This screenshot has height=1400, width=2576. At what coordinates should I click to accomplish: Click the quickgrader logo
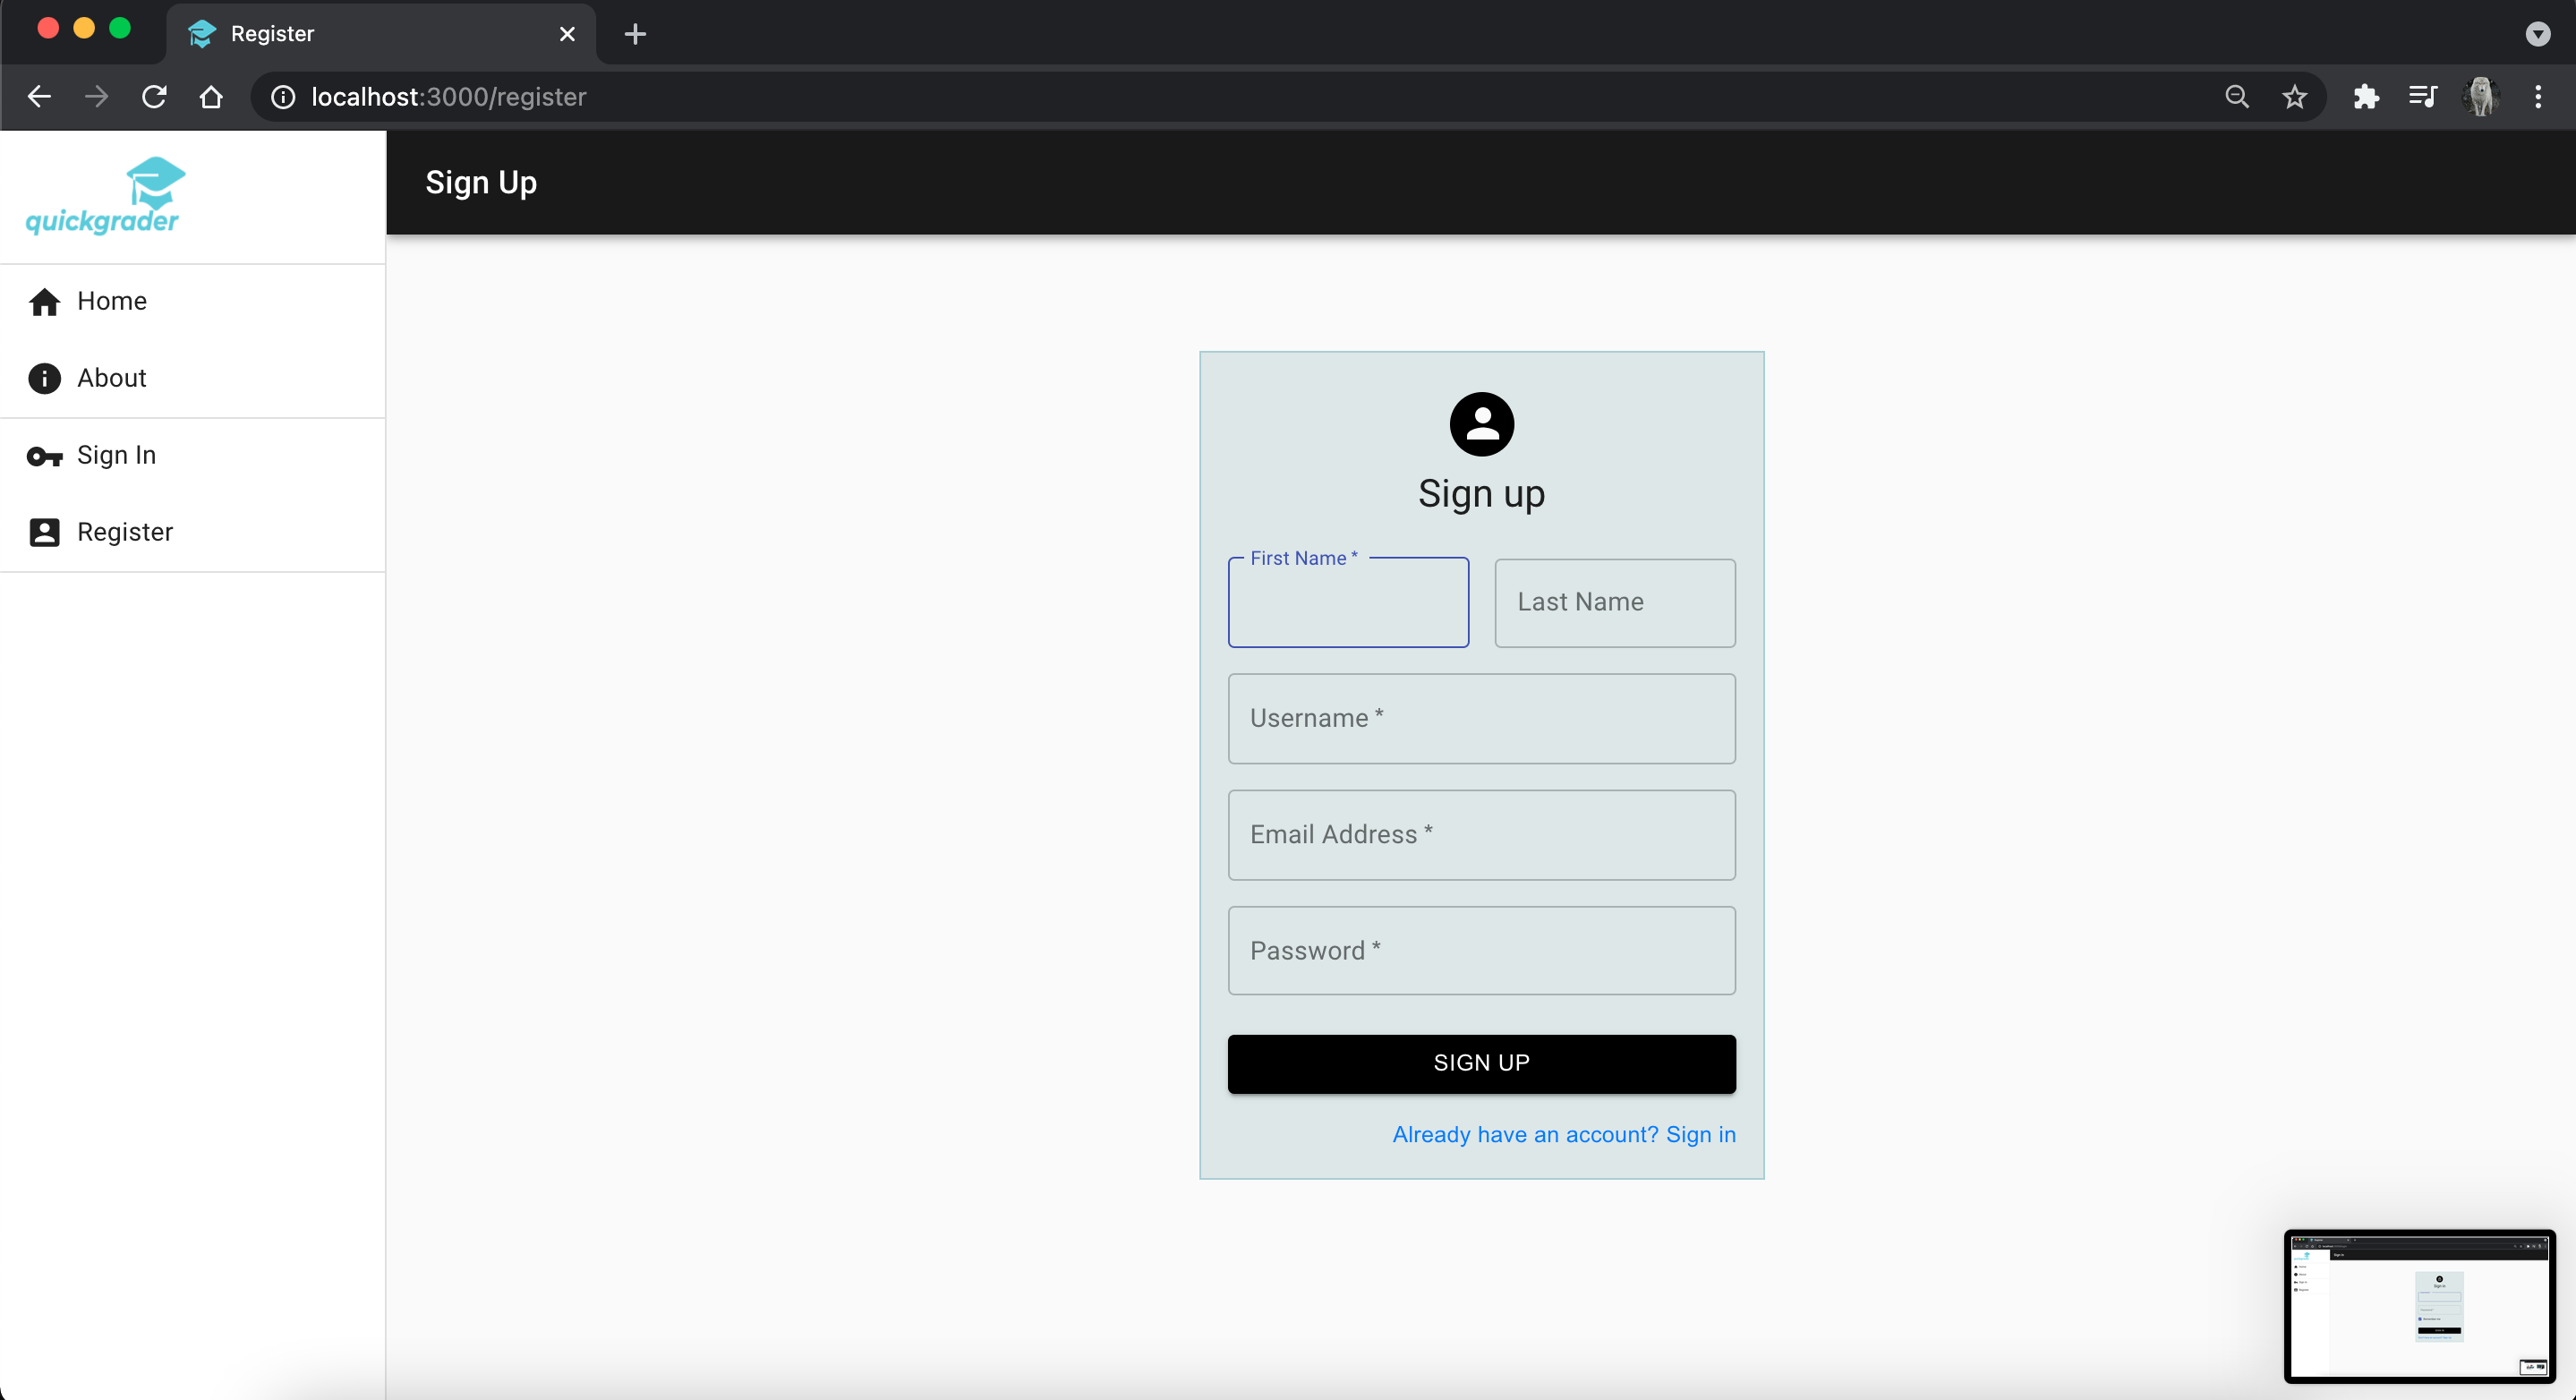[x=104, y=196]
